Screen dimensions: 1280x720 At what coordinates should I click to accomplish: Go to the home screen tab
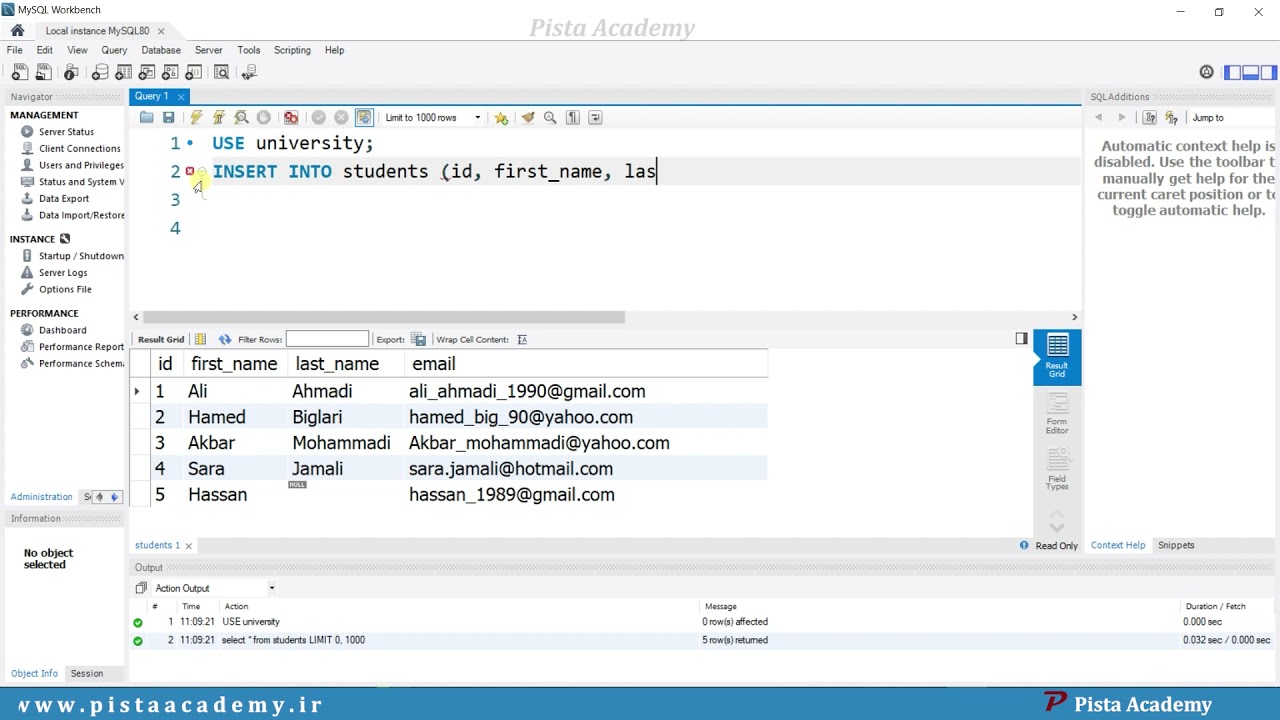(17, 31)
